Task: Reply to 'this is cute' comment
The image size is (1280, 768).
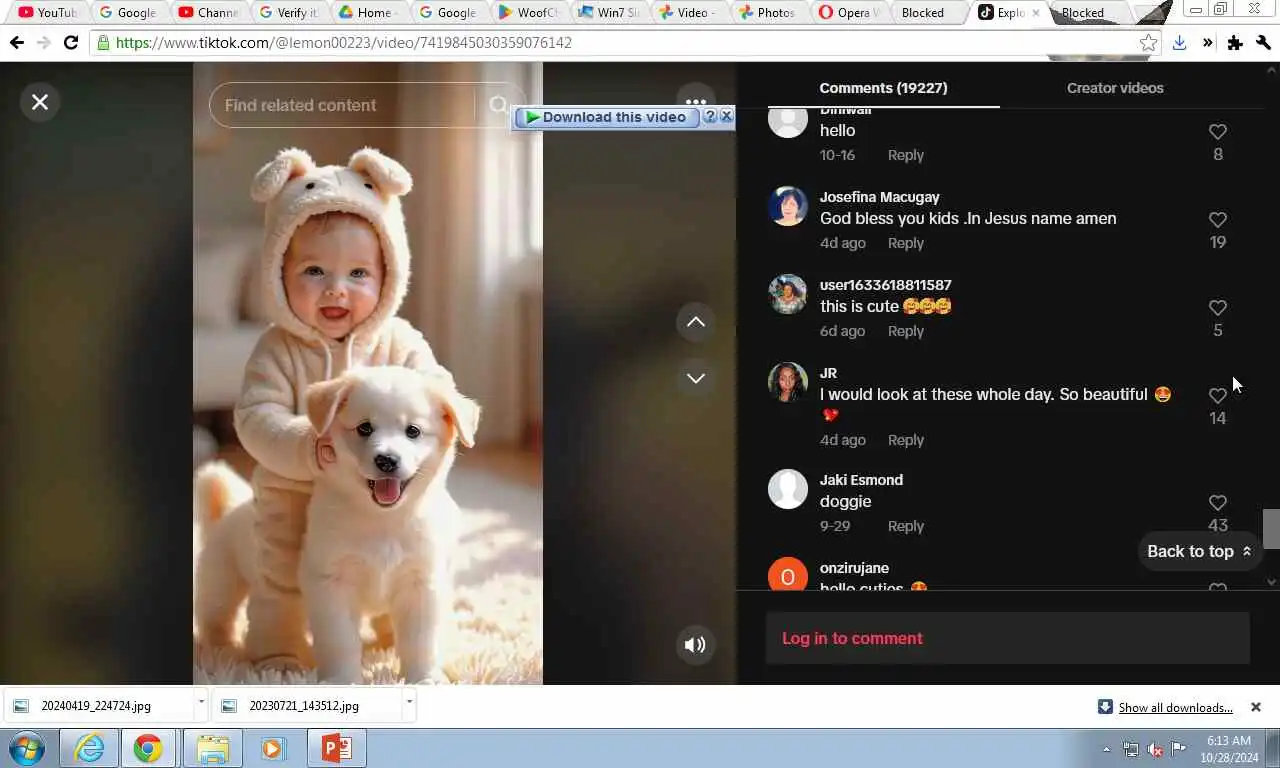Action: tap(906, 331)
